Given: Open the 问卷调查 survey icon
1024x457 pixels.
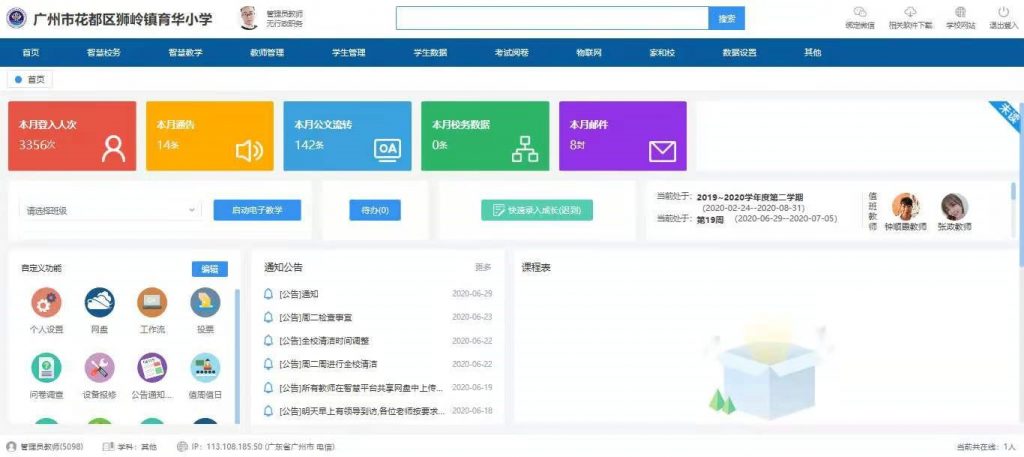Looking at the screenshot, I should click(46, 369).
